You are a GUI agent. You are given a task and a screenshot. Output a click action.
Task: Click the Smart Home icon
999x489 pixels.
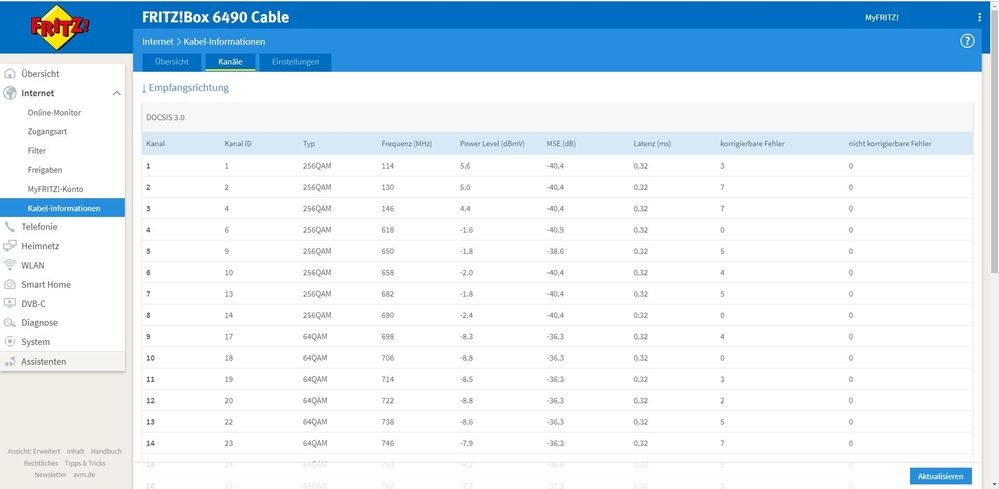10,285
